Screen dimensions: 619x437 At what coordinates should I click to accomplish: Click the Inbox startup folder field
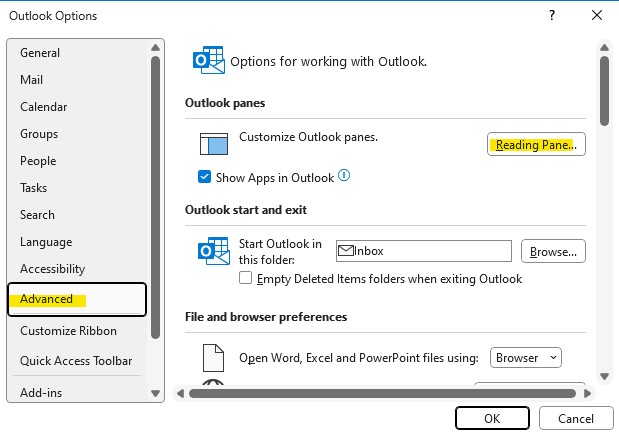424,251
